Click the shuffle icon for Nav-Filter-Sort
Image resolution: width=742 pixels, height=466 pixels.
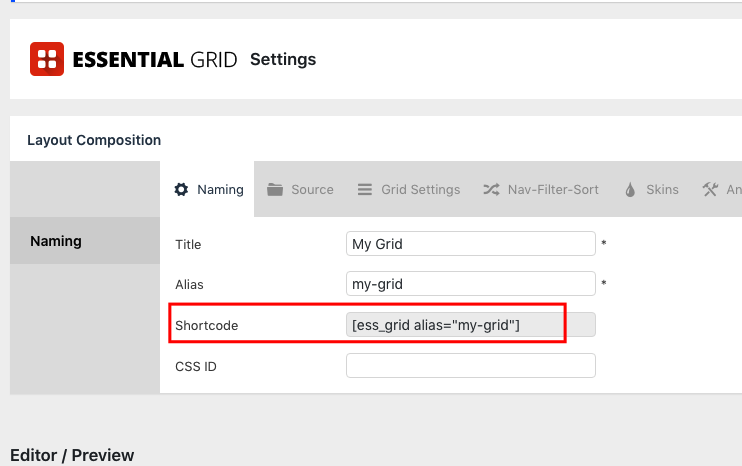(491, 189)
